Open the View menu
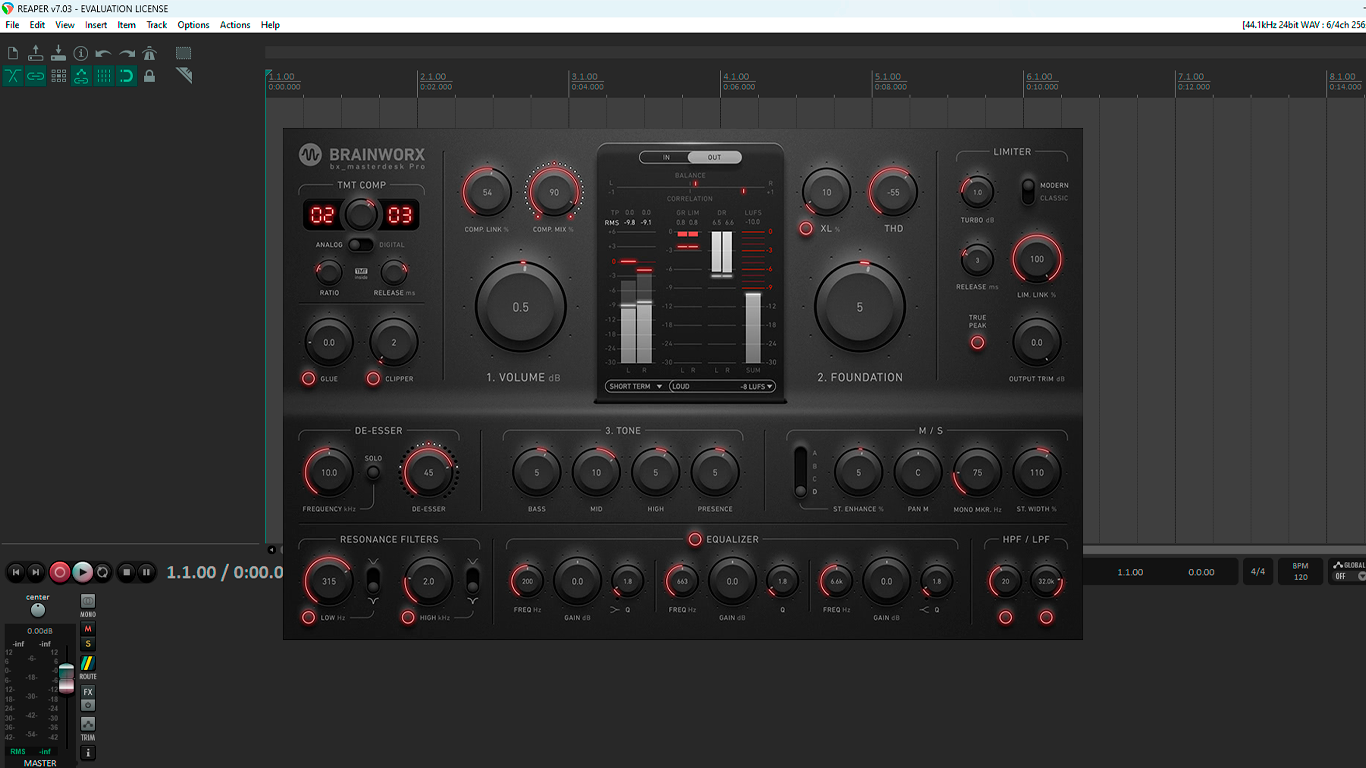This screenshot has width=1366, height=768. 65,24
